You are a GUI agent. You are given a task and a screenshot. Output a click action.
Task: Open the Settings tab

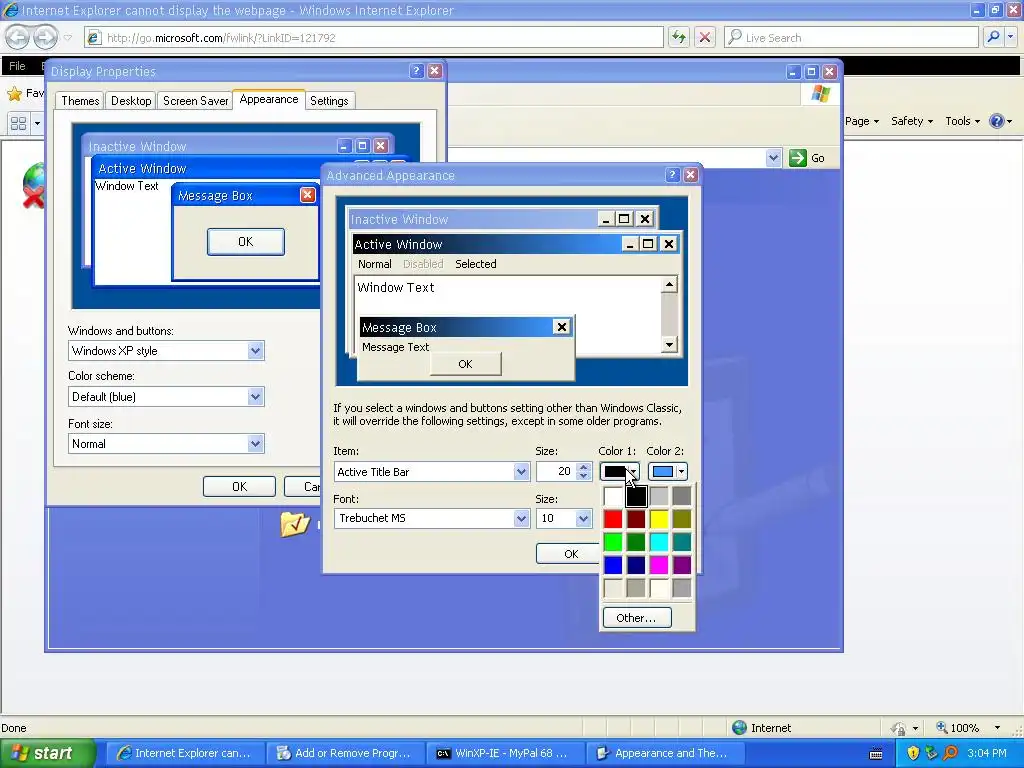click(329, 101)
